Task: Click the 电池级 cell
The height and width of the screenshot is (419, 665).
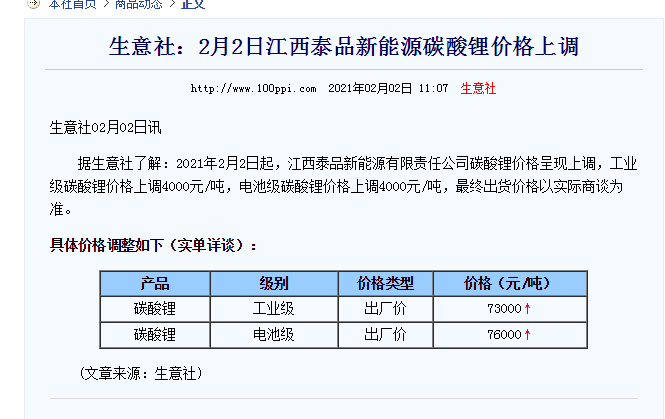Action: click(274, 335)
